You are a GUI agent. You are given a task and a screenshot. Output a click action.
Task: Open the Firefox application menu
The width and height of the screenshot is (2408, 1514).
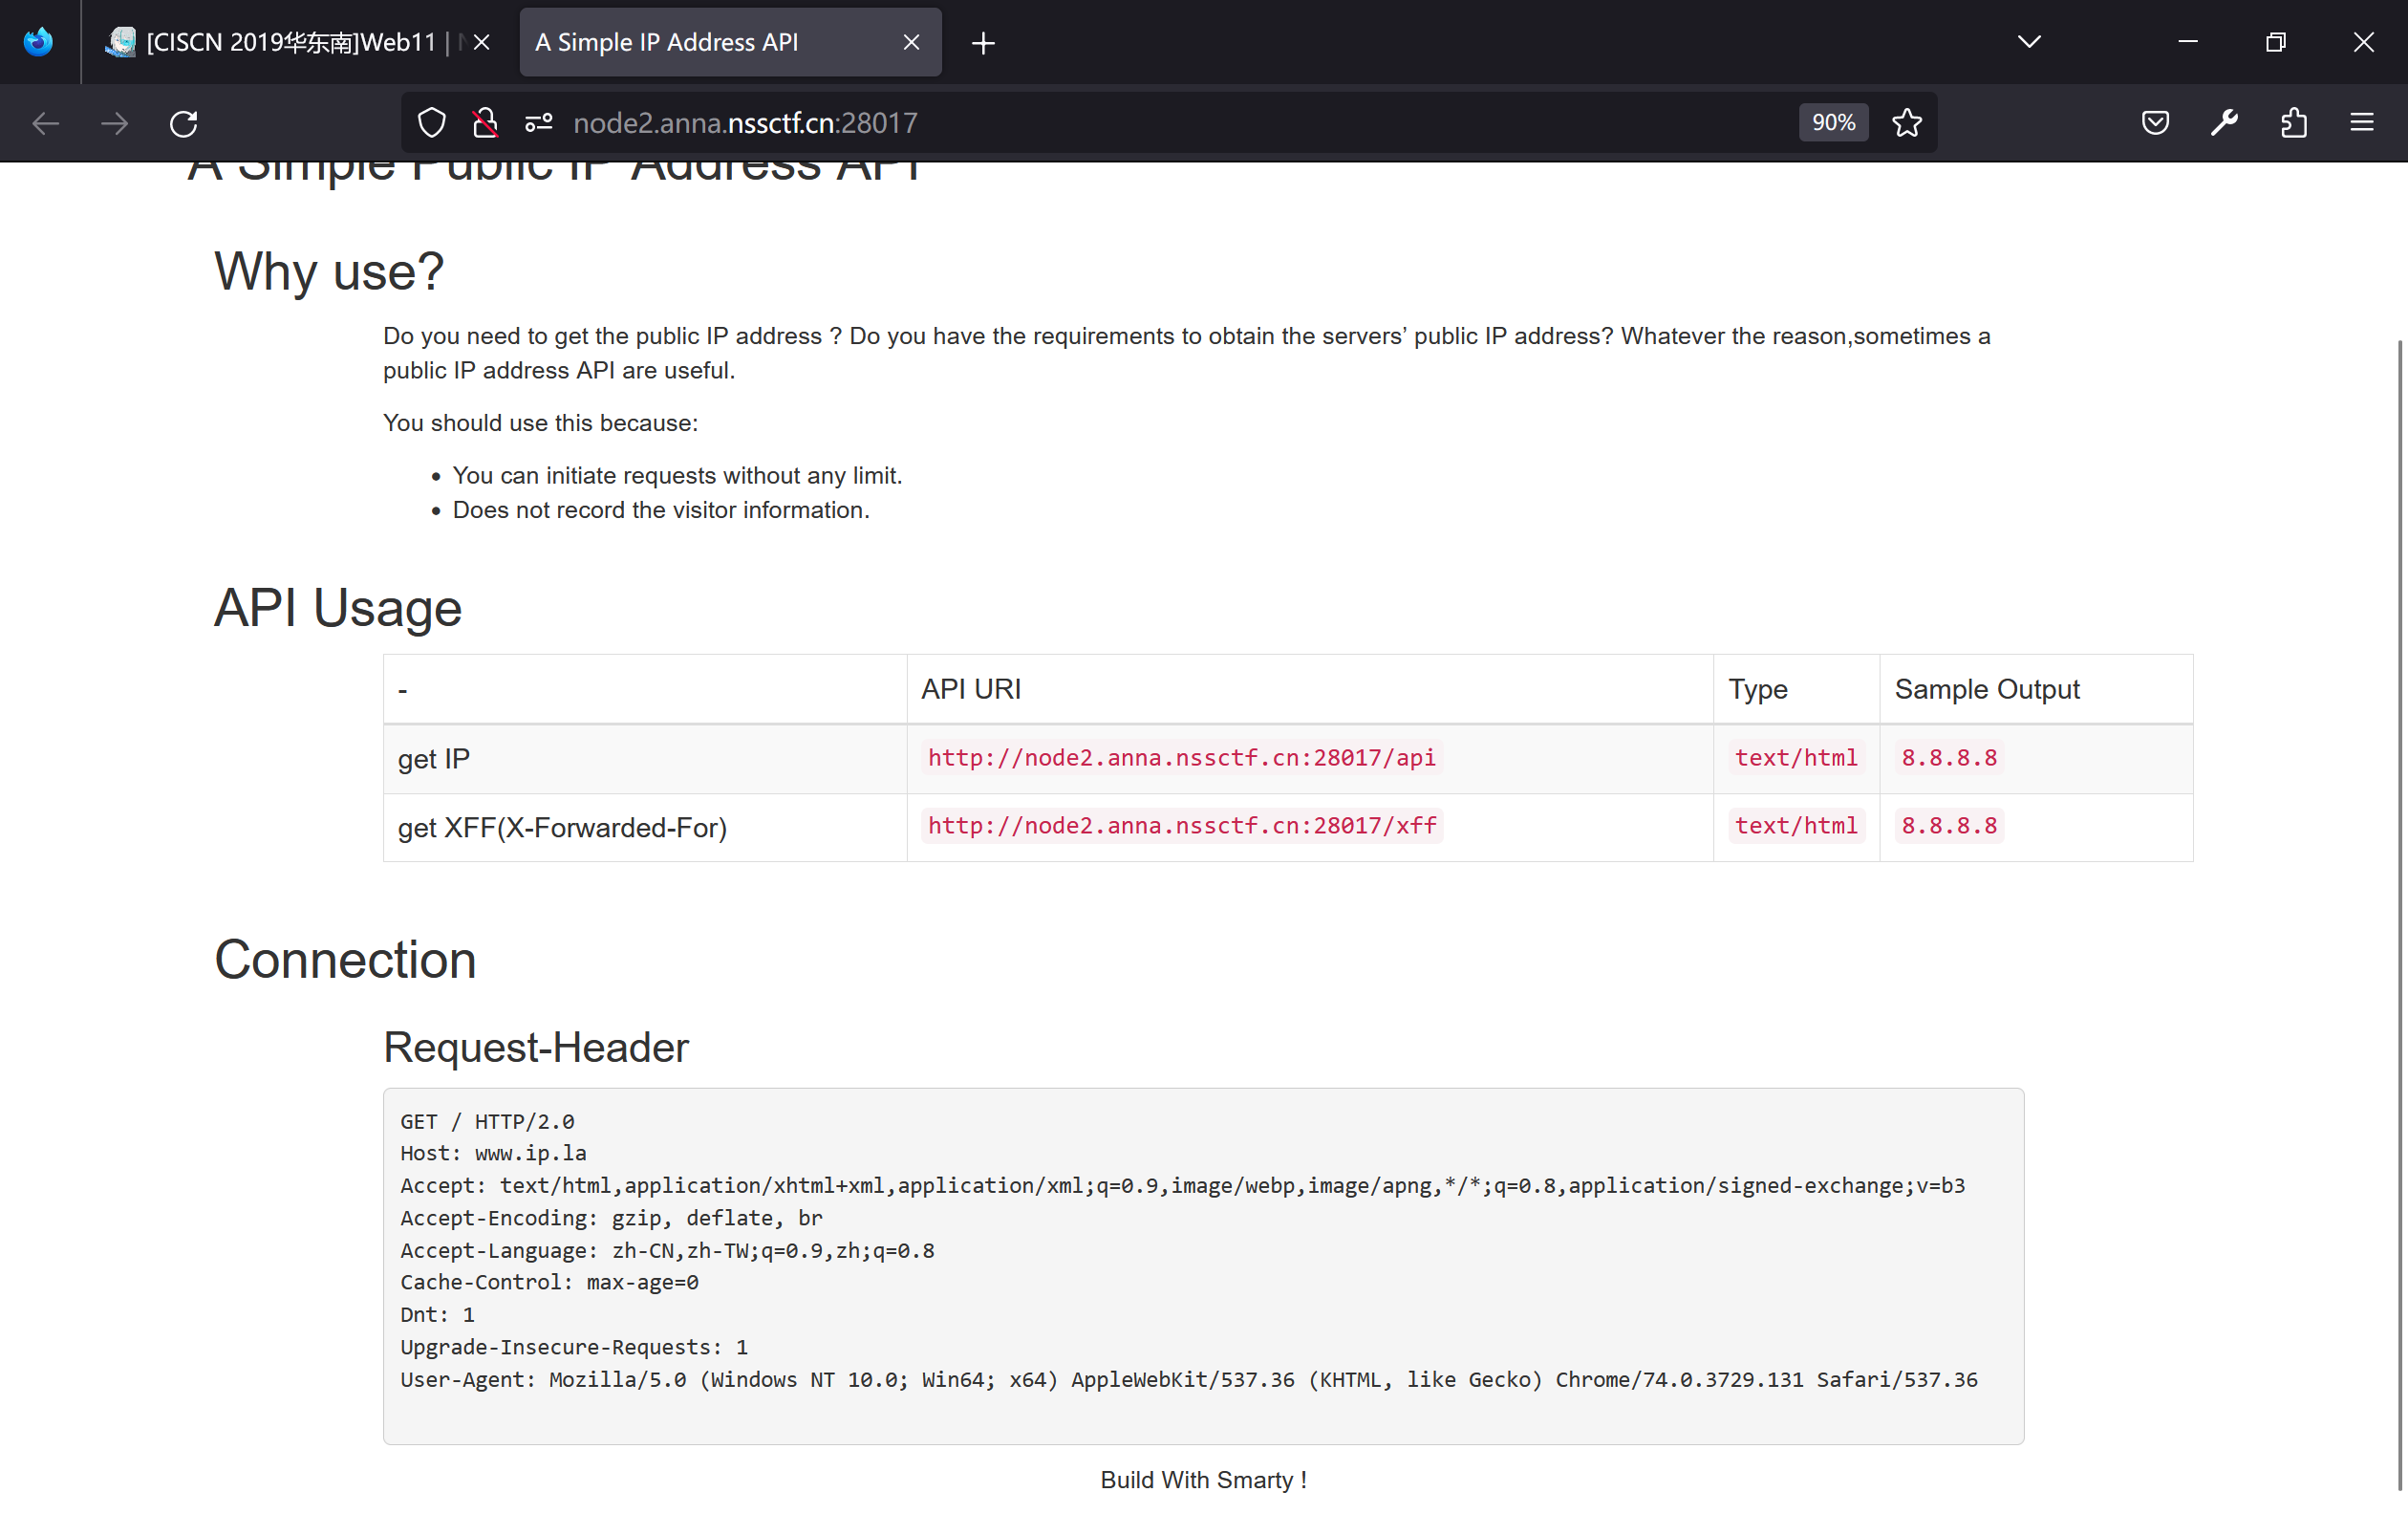2362,123
